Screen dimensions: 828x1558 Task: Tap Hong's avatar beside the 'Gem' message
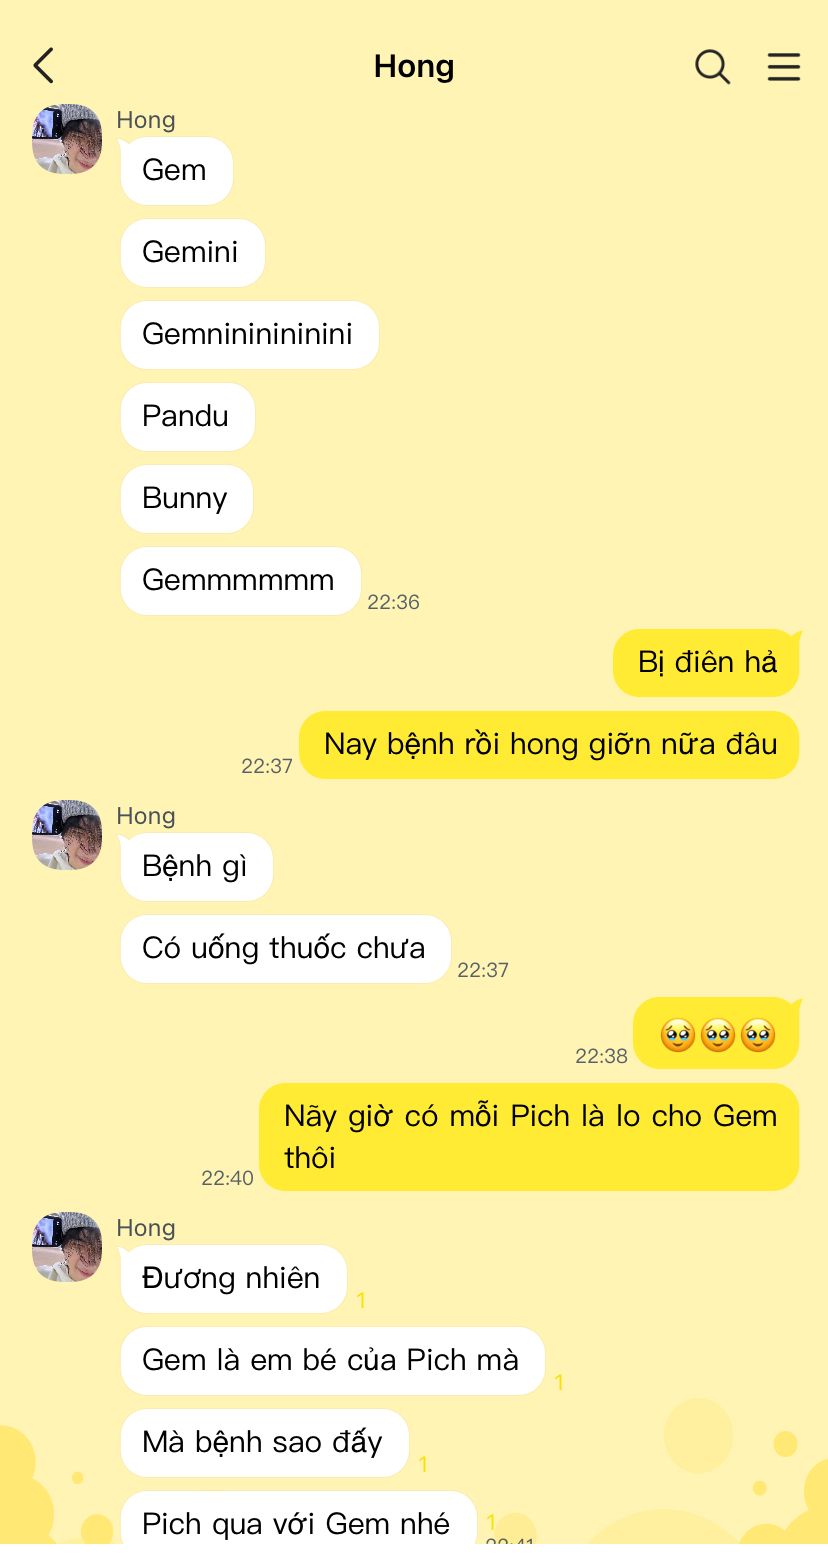pyautogui.click(x=67, y=139)
